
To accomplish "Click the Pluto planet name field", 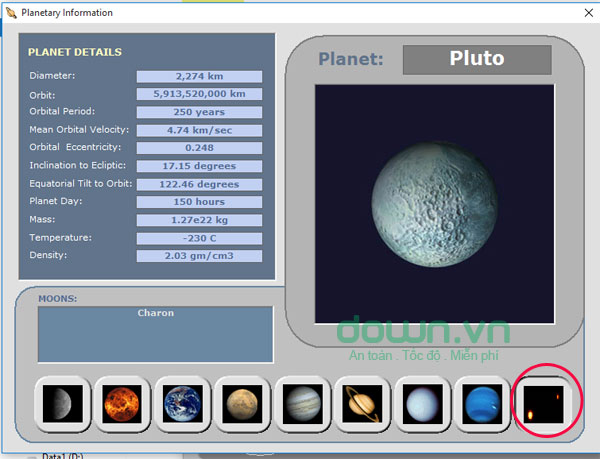I will pos(477,59).
